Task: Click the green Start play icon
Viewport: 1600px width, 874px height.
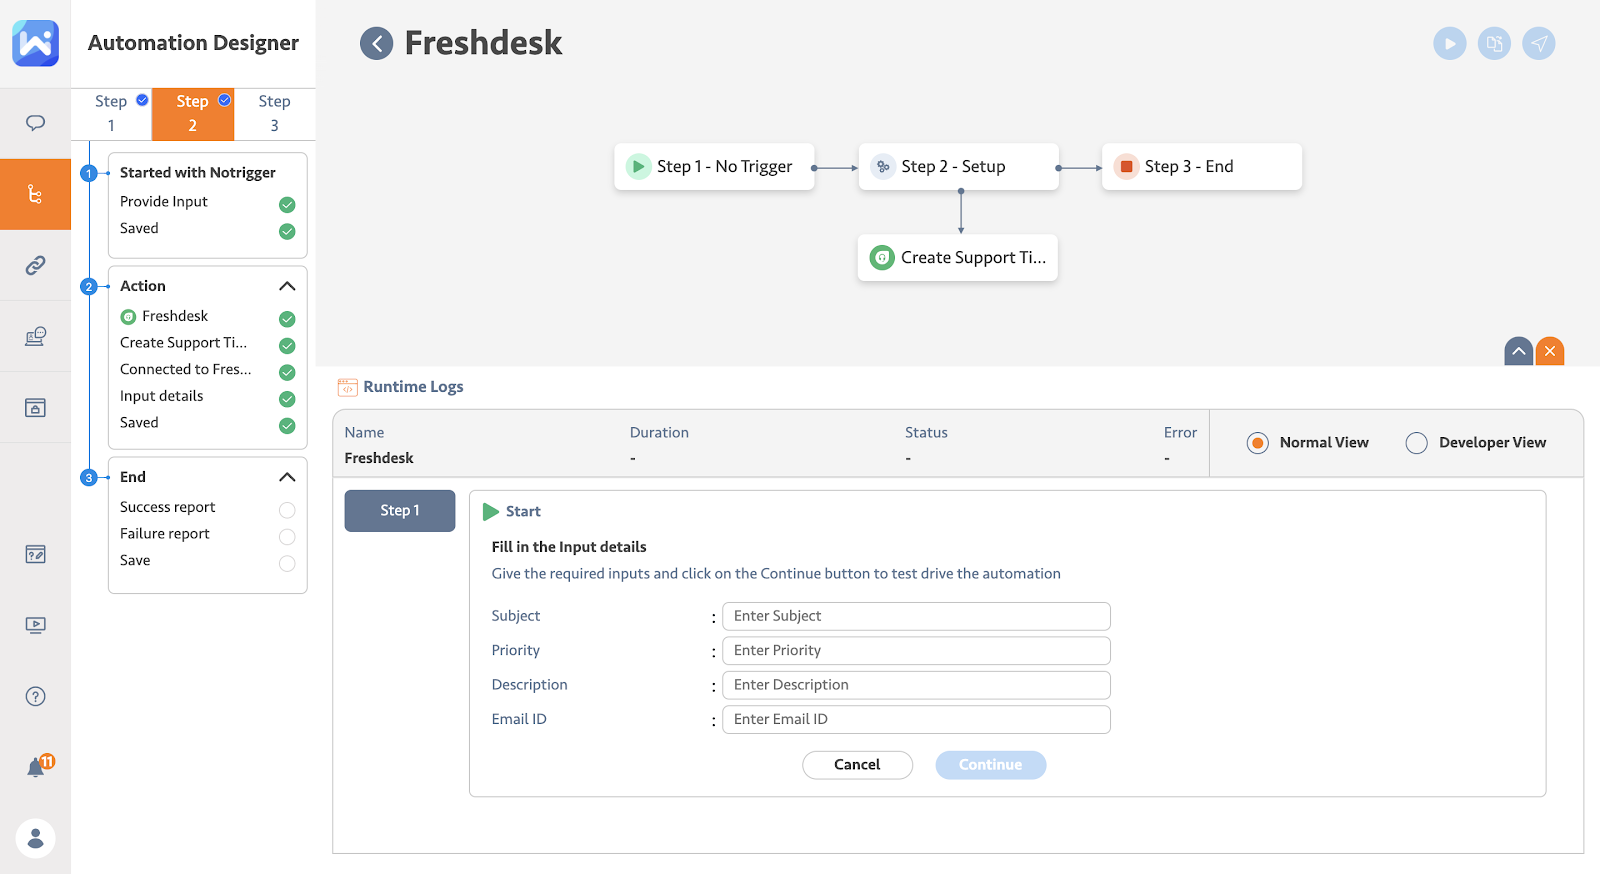Action: (x=490, y=511)
